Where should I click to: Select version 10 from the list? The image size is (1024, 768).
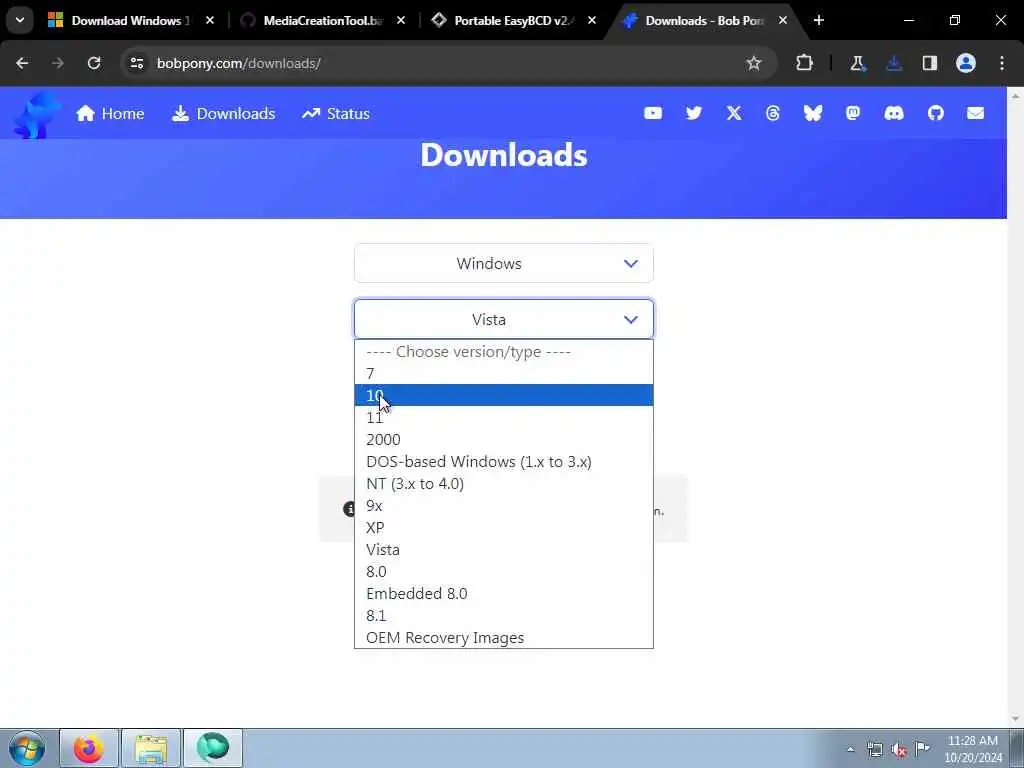[x=504, y=395]
